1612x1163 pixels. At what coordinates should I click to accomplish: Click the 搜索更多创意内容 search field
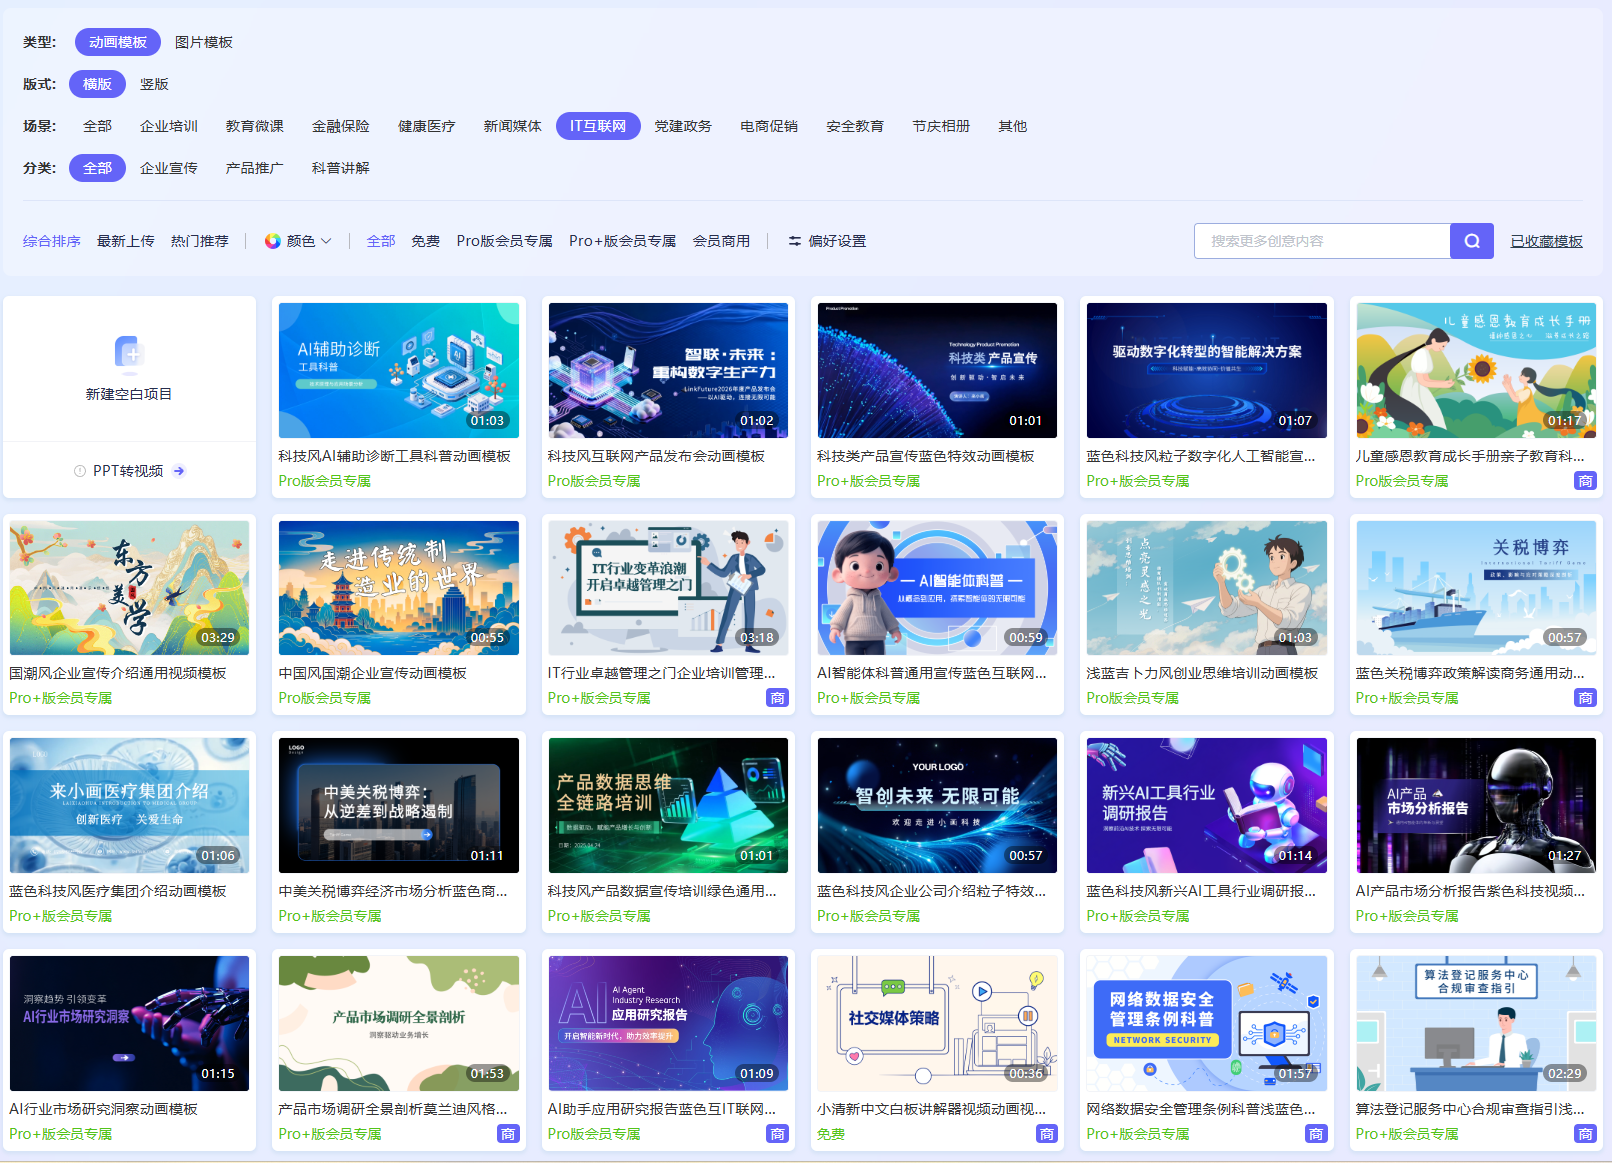click(x=1321, y=241)
